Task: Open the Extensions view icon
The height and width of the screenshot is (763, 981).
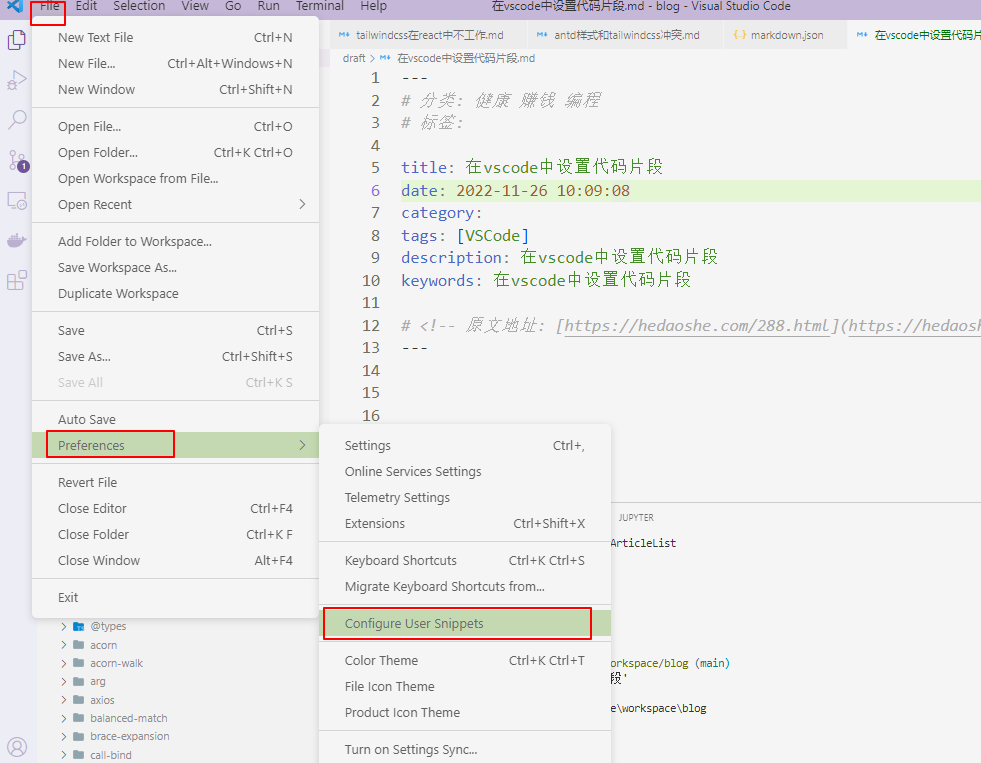Action: [17, 281]
